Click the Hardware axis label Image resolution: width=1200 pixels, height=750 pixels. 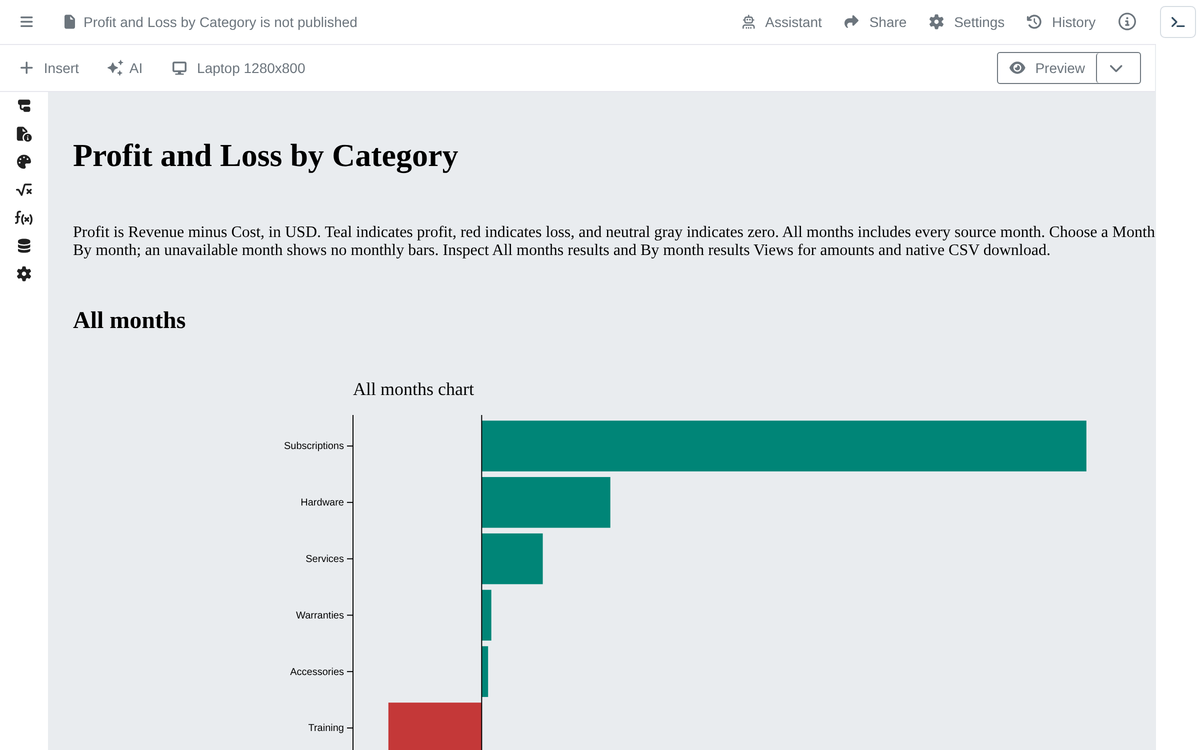click(322, 502)
